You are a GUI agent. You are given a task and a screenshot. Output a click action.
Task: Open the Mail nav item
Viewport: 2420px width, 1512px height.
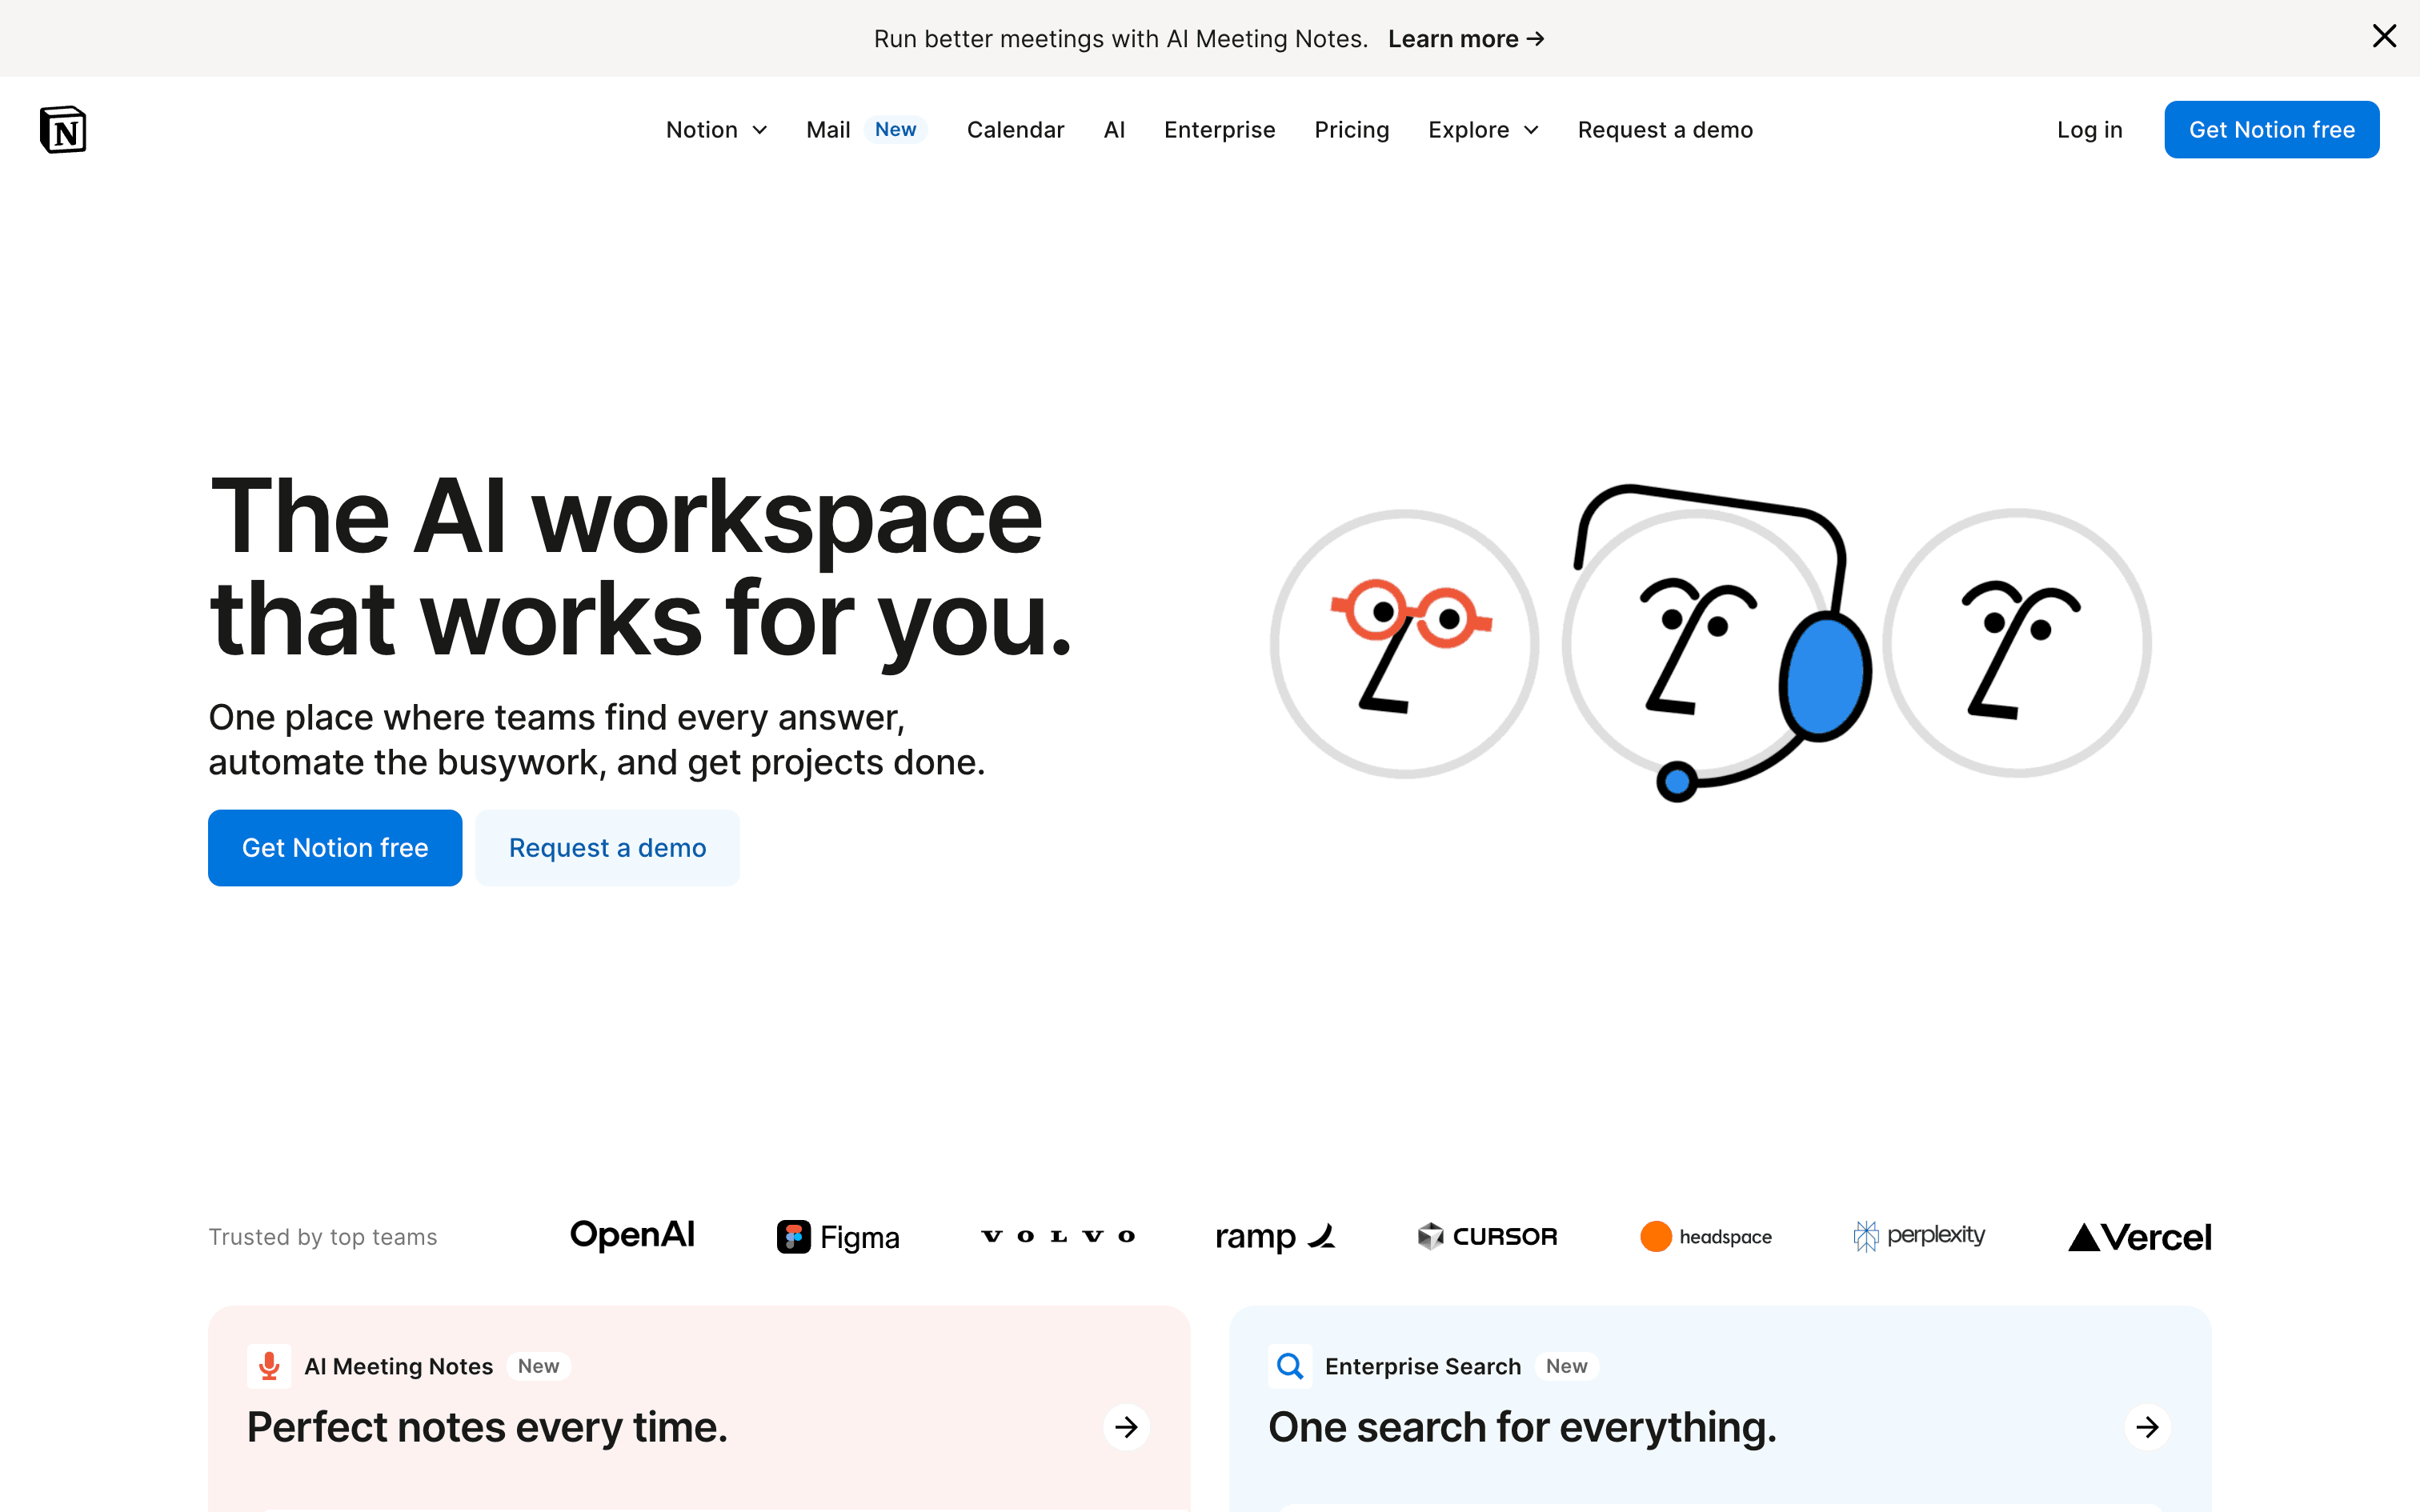pos(829,130)
